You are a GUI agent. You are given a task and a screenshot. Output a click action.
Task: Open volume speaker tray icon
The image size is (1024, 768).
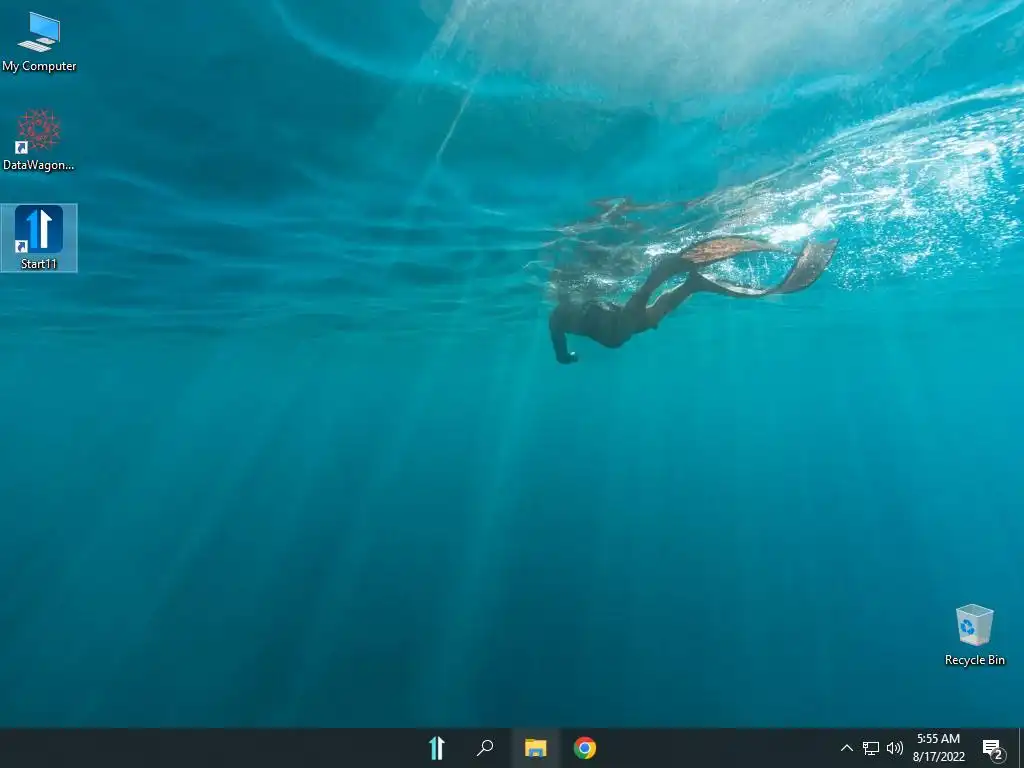pos(895,748)
